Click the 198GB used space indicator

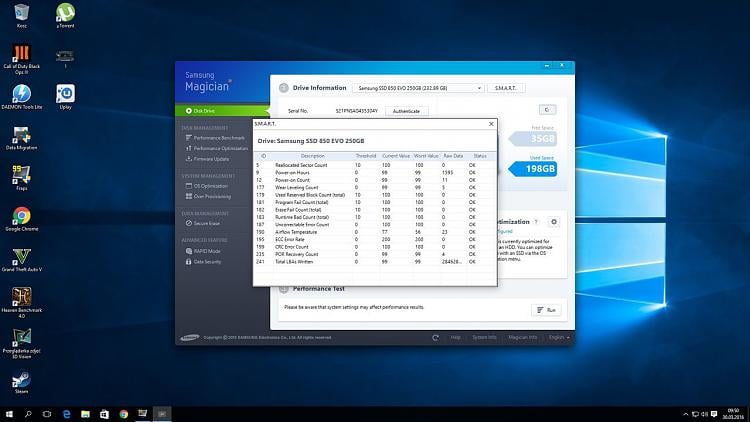click(x=533, y=169)
